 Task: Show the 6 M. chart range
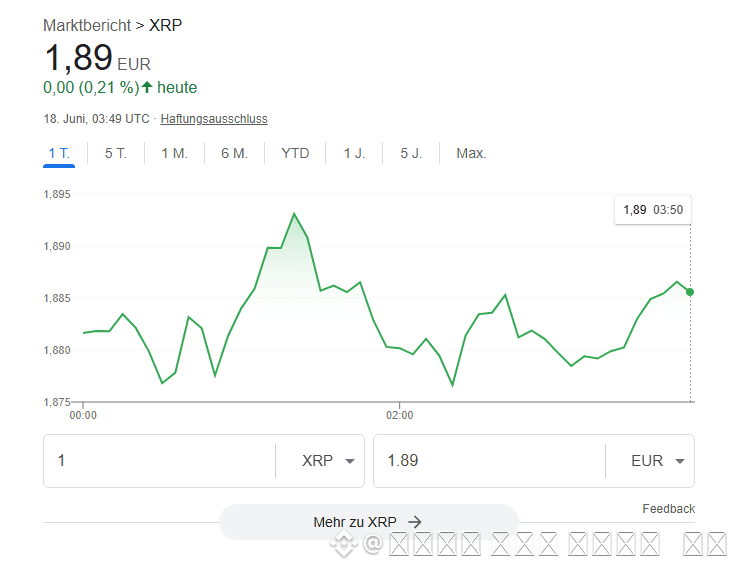coord(234,153)
